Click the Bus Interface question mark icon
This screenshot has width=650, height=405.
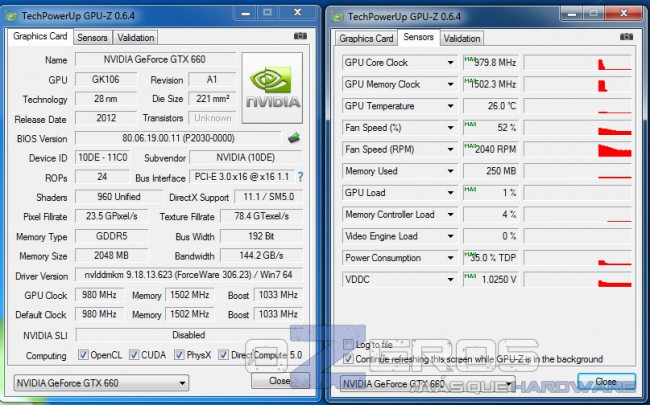pos(300,177)
